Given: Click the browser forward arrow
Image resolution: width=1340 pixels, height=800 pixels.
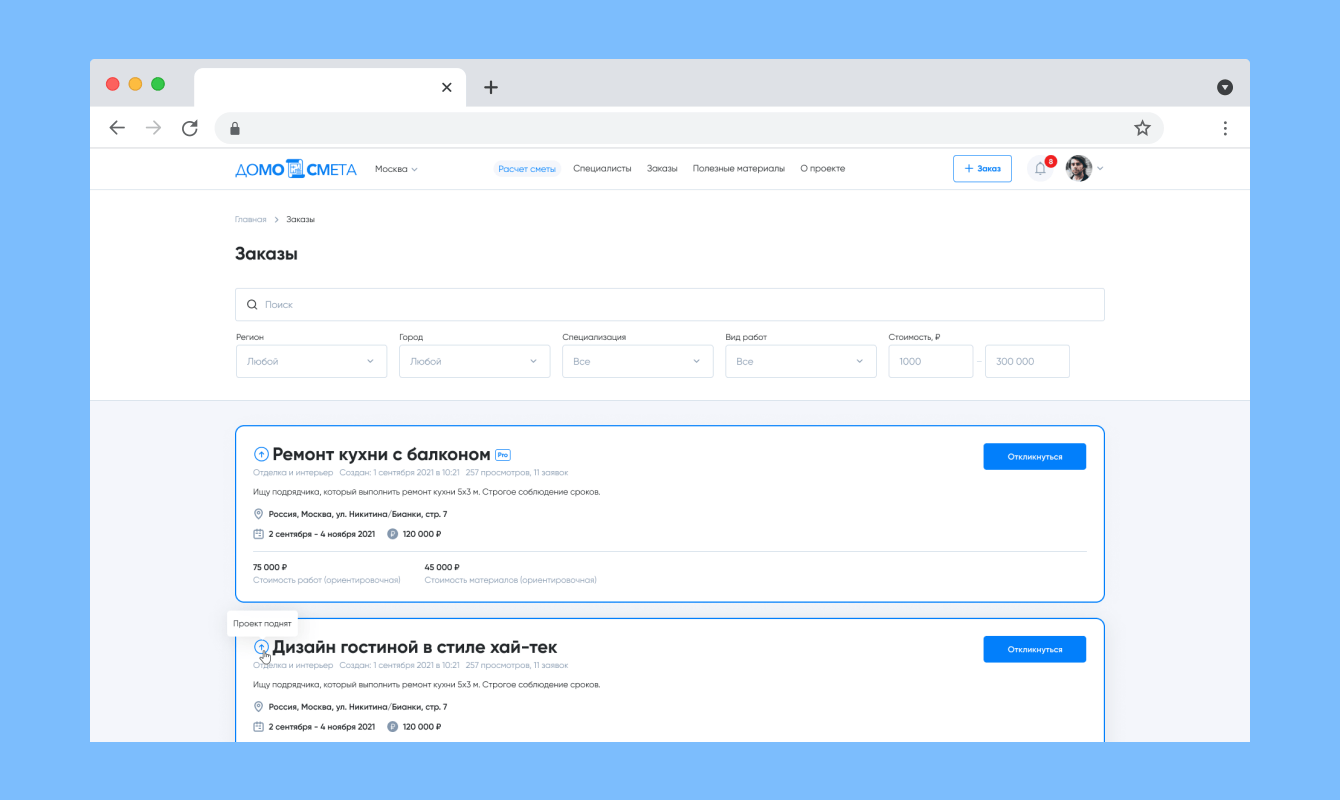Looking at the screenshot, I should click(x=153, y=128).
